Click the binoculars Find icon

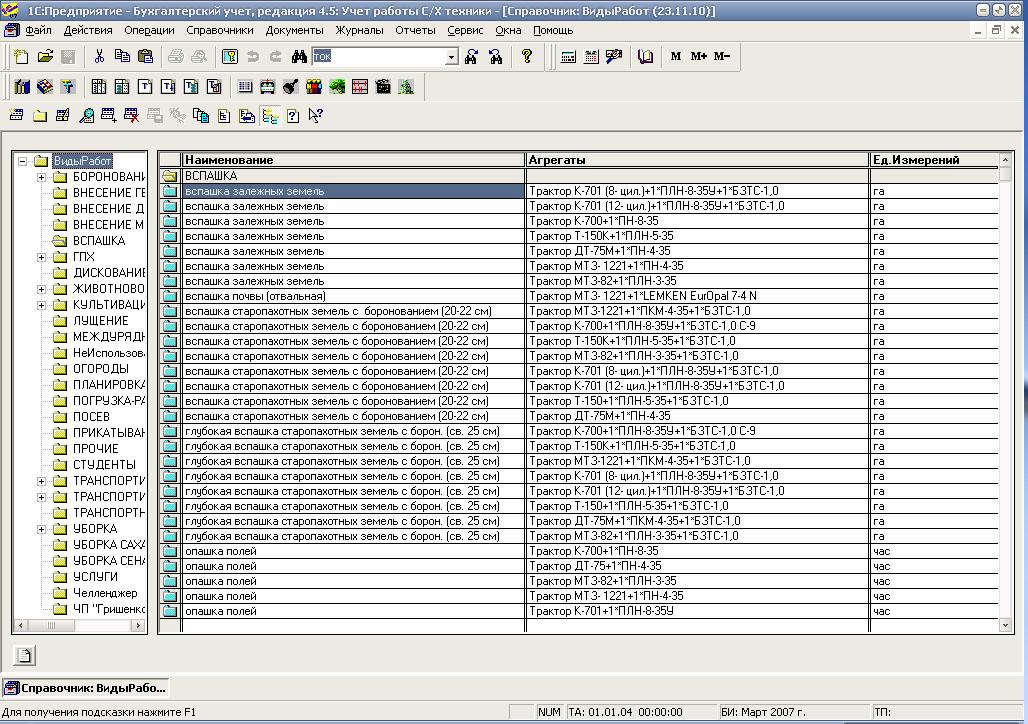(x=300, y=56)
